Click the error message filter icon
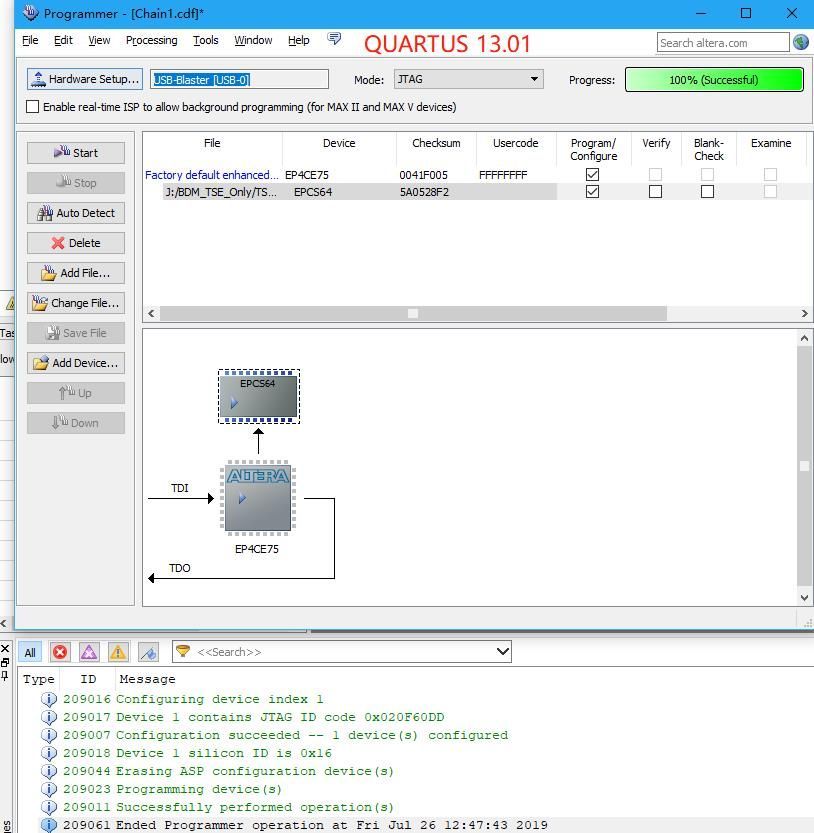Screen dimensions: 814x833 tap(60, 652)
